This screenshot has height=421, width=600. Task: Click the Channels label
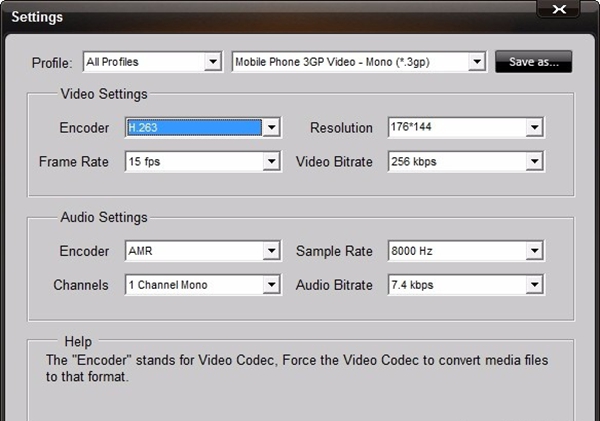point(81,285)
